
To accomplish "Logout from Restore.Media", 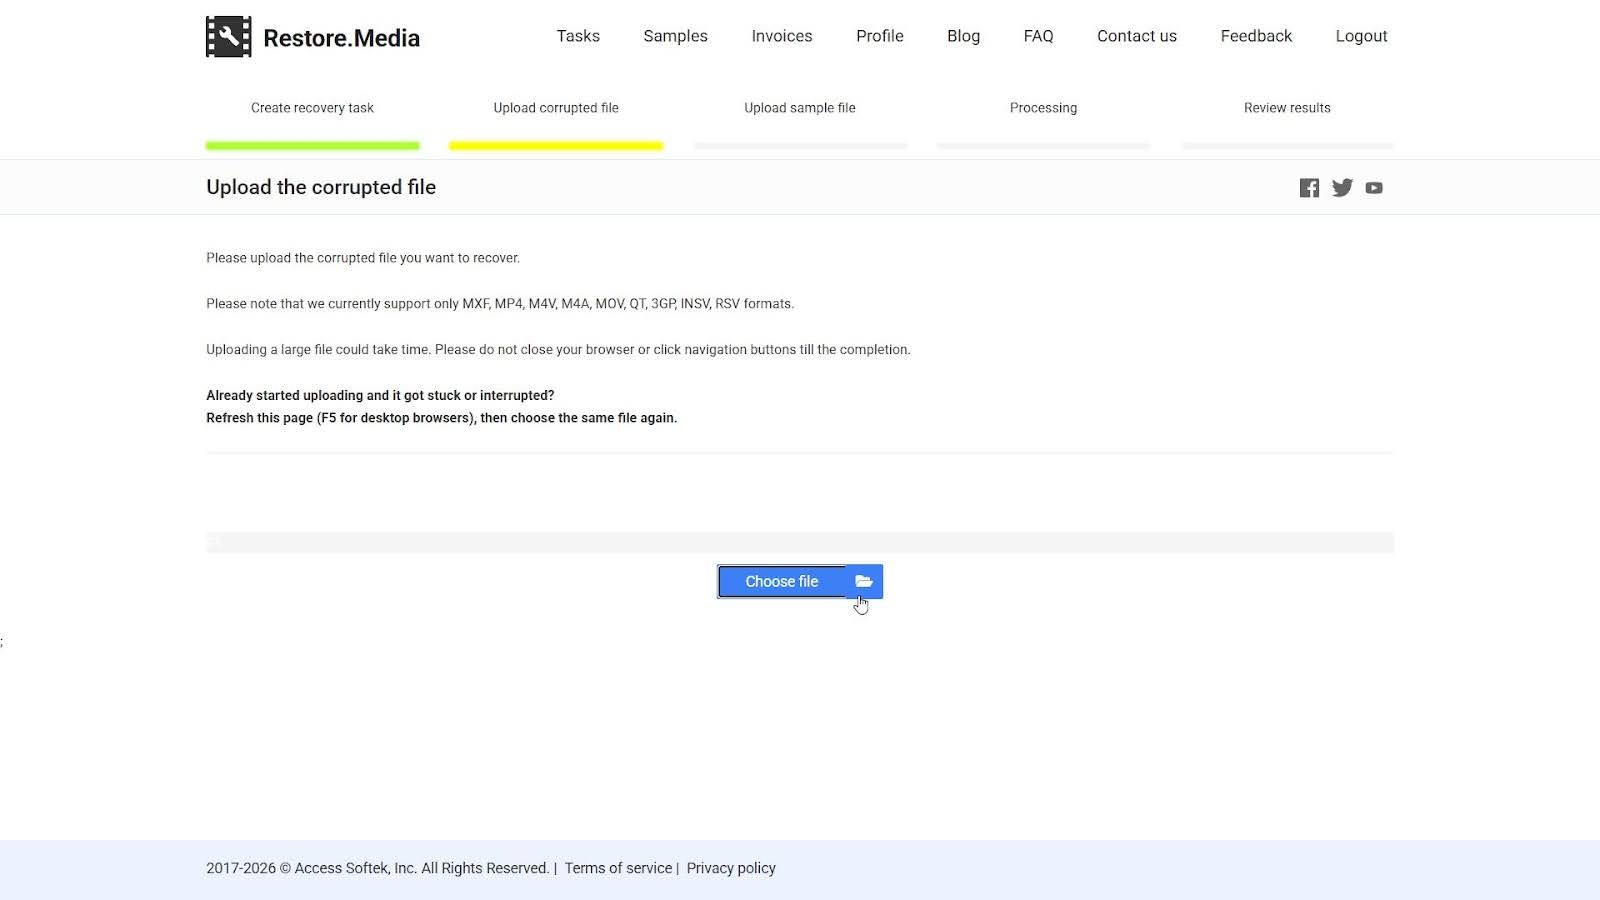I will click(1360, 36).
